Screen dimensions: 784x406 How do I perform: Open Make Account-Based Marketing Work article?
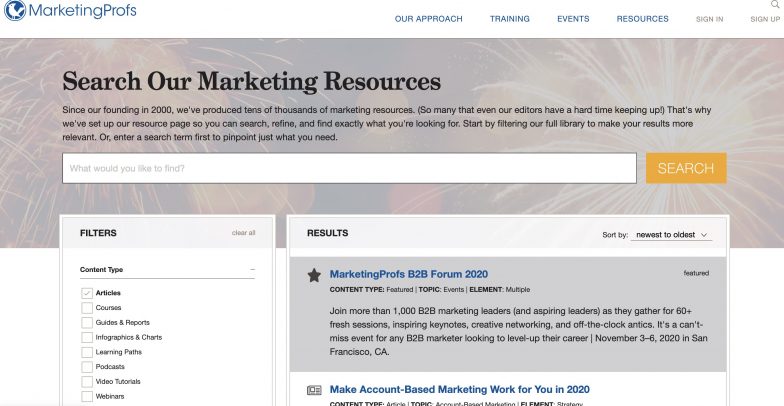[x=460, y=390]
